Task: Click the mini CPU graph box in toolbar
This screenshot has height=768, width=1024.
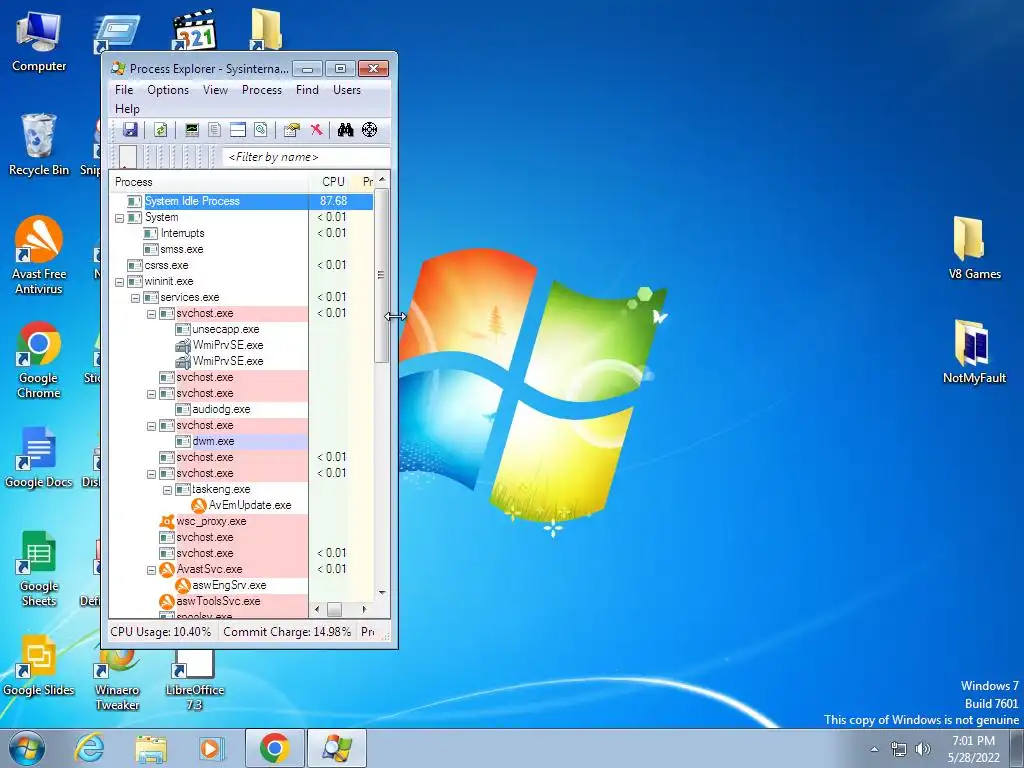Action: click(x=128, y=157)
